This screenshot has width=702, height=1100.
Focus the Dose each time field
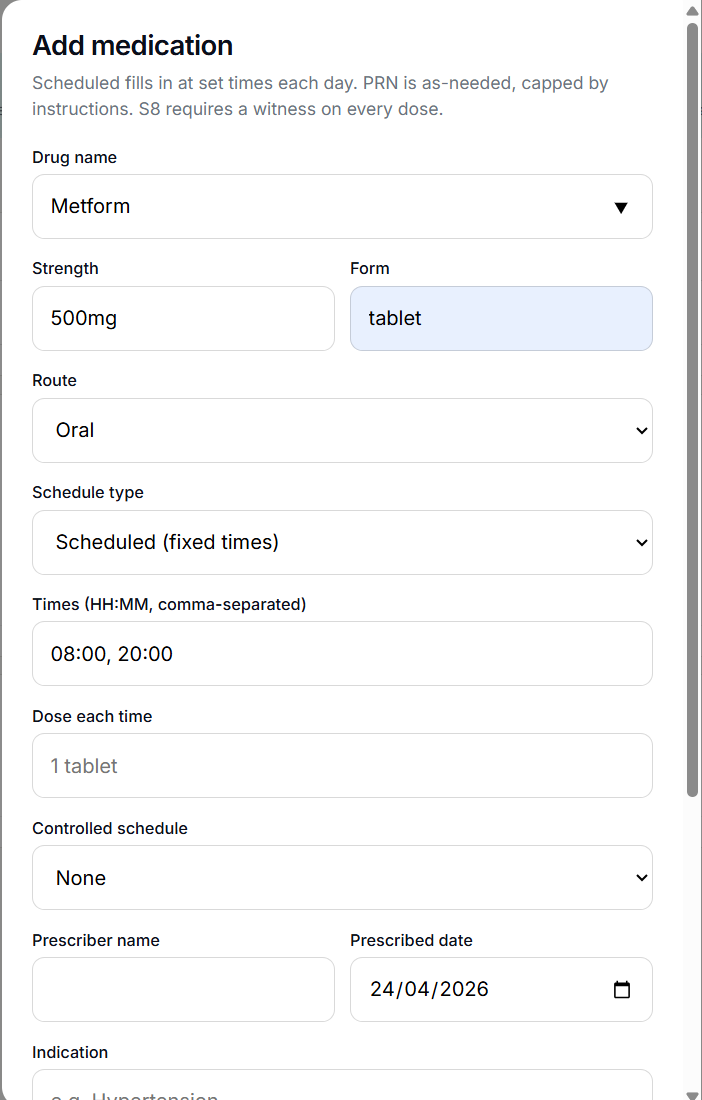[342, 765]
